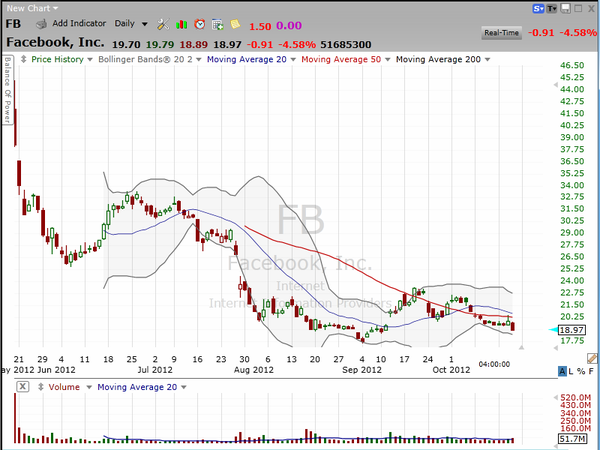Click the magenta 0.00 value in toolbar
The height and width of the screenshot is (450, 600).
[x=289, y=26]
